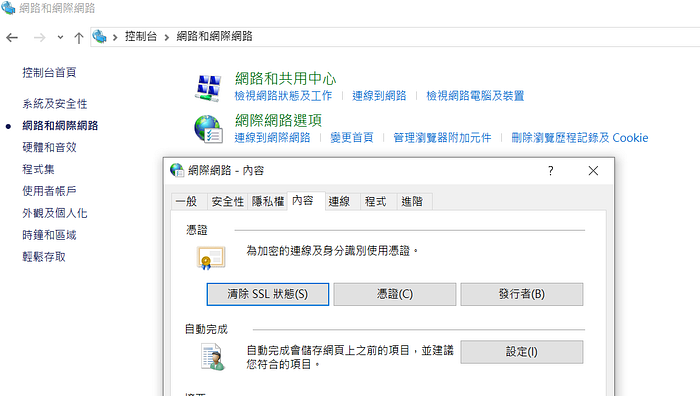Image resolution: width=700 pixels, height=396 pixels.
Task: Click the AutoComplete document-person icon
Action: [212, 357]
